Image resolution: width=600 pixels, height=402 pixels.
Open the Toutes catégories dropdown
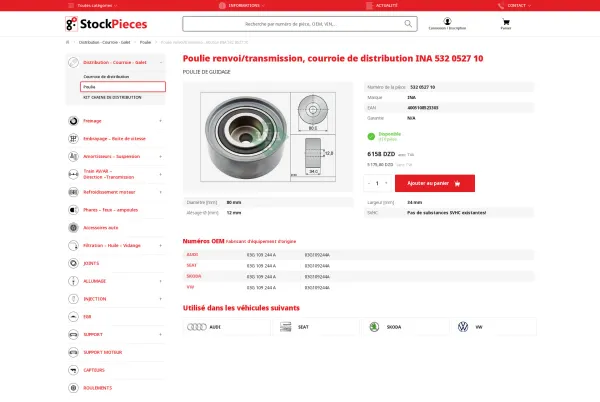(93, 6)
